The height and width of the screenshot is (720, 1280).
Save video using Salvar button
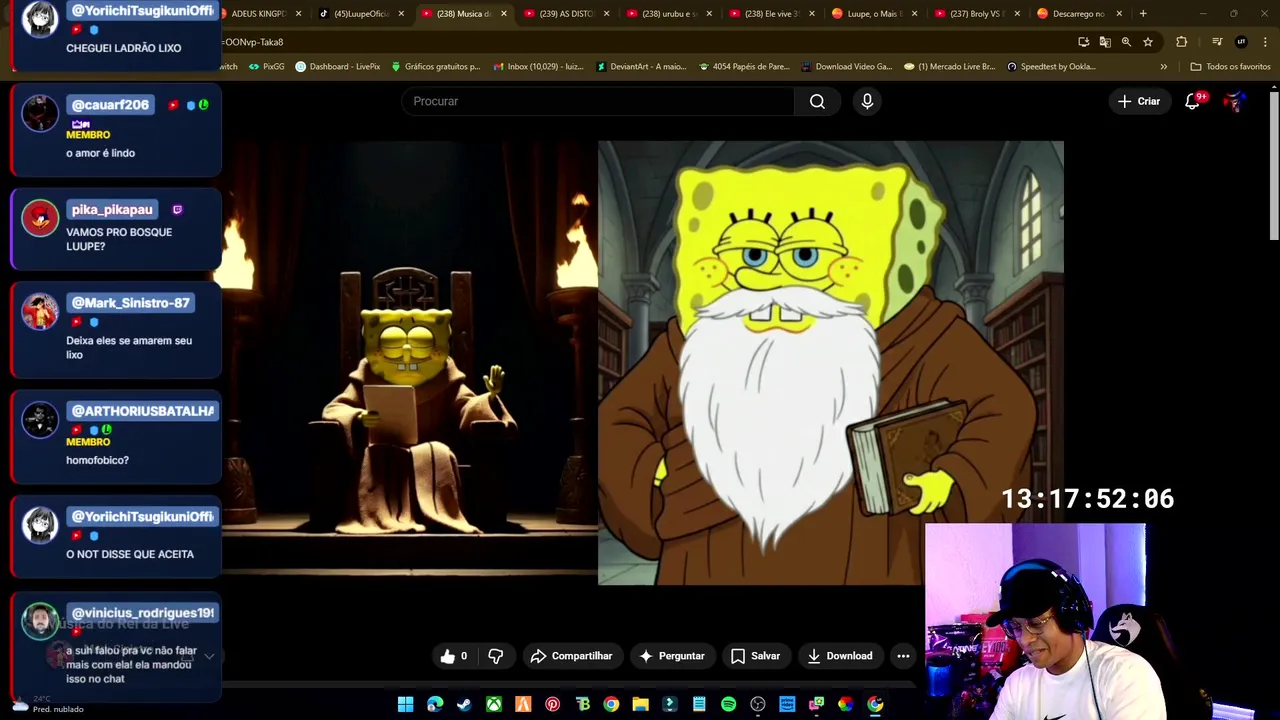(755, 656)
